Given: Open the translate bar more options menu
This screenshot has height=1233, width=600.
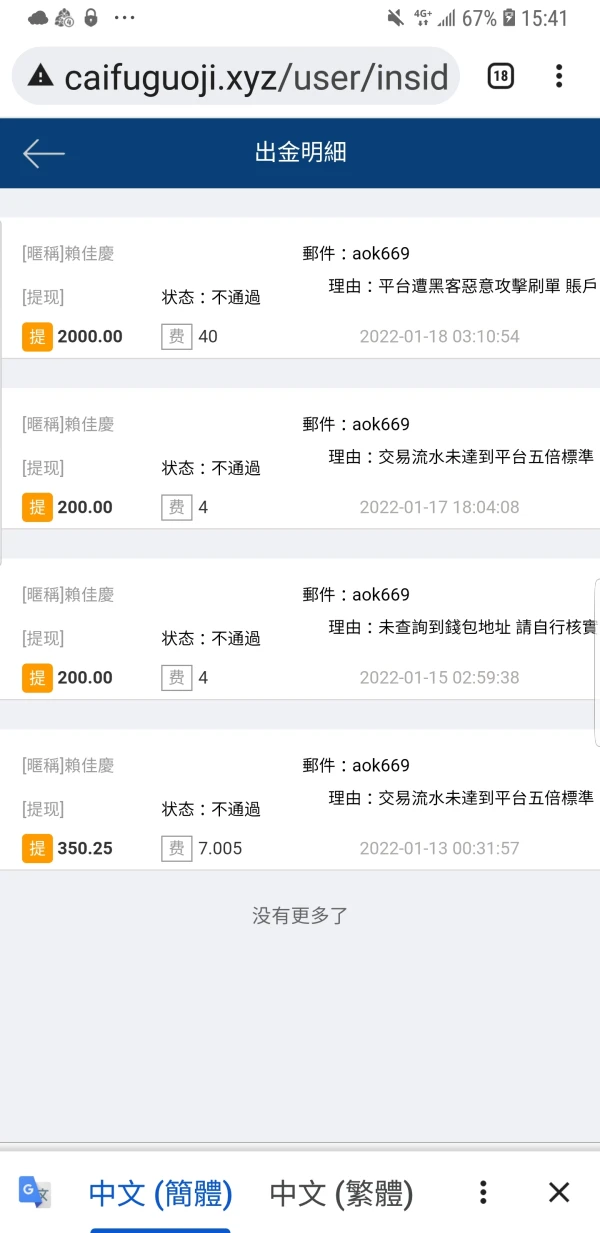Looking at the screenshot, I should pos(483,1192).
